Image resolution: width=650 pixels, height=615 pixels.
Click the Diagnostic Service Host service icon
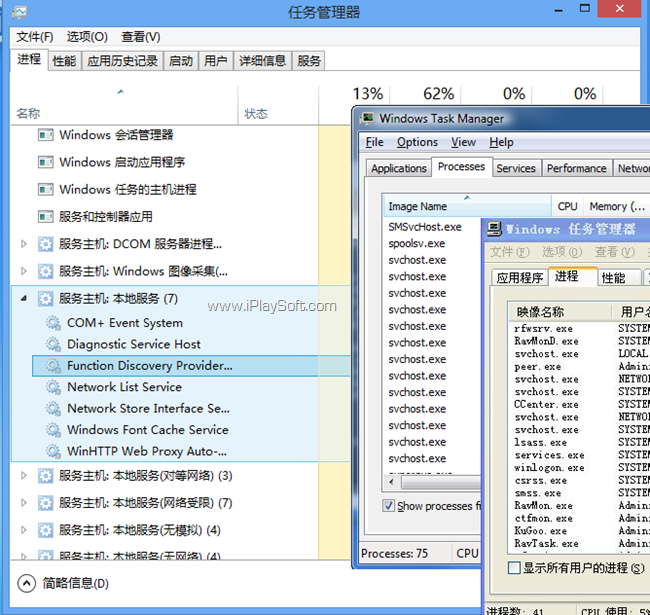pyautogui.click(x=53, y=344)
